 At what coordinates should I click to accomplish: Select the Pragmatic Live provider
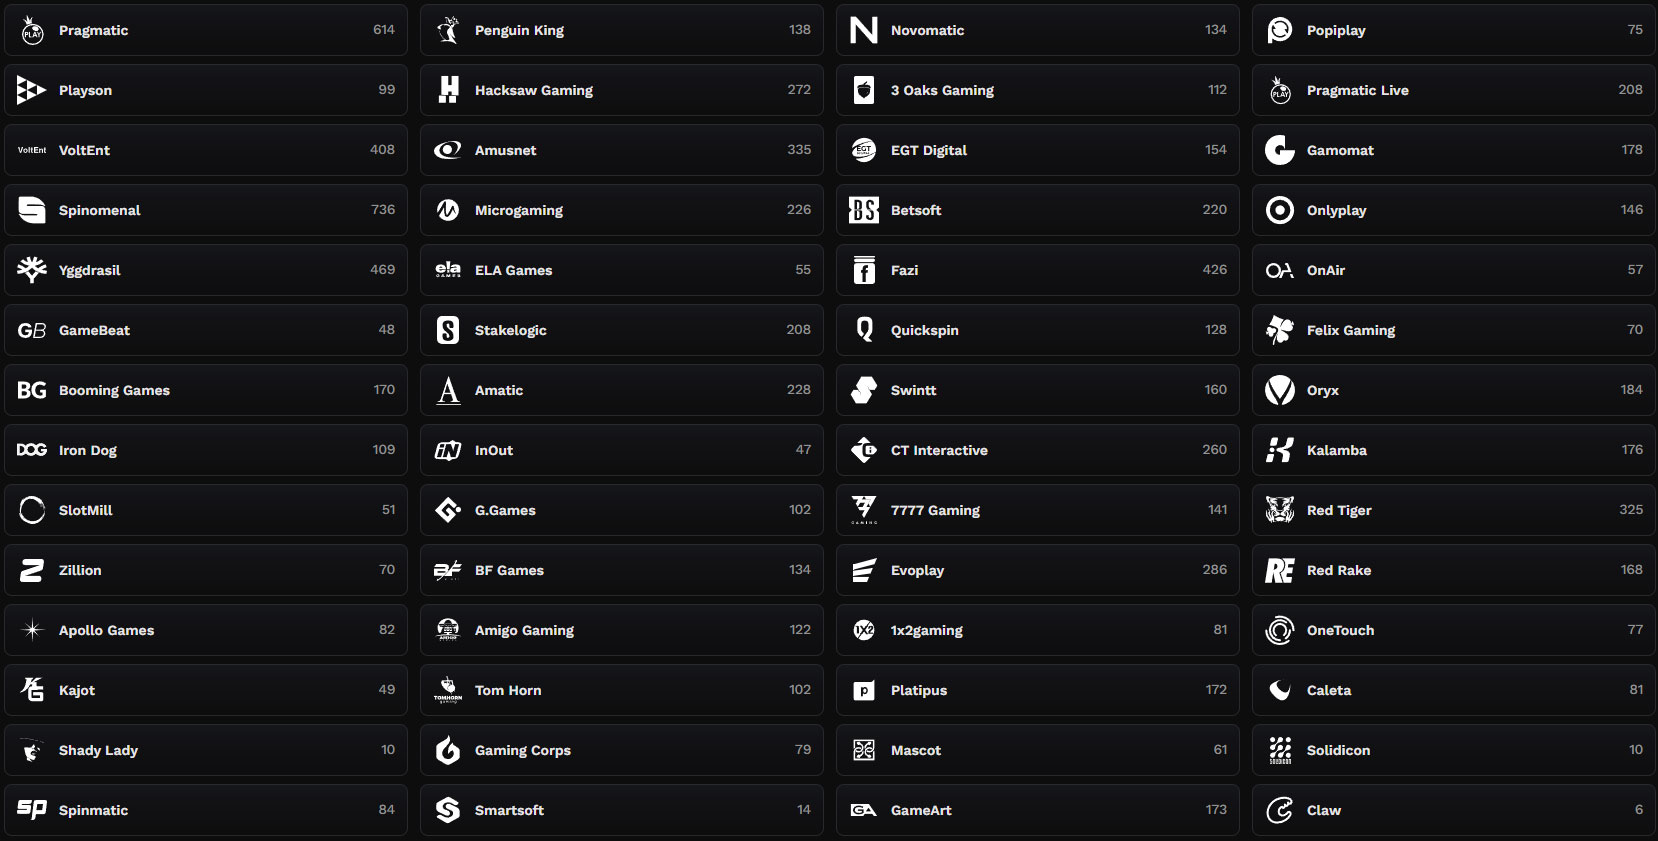pyautogui.click(x=1454, y=90)
